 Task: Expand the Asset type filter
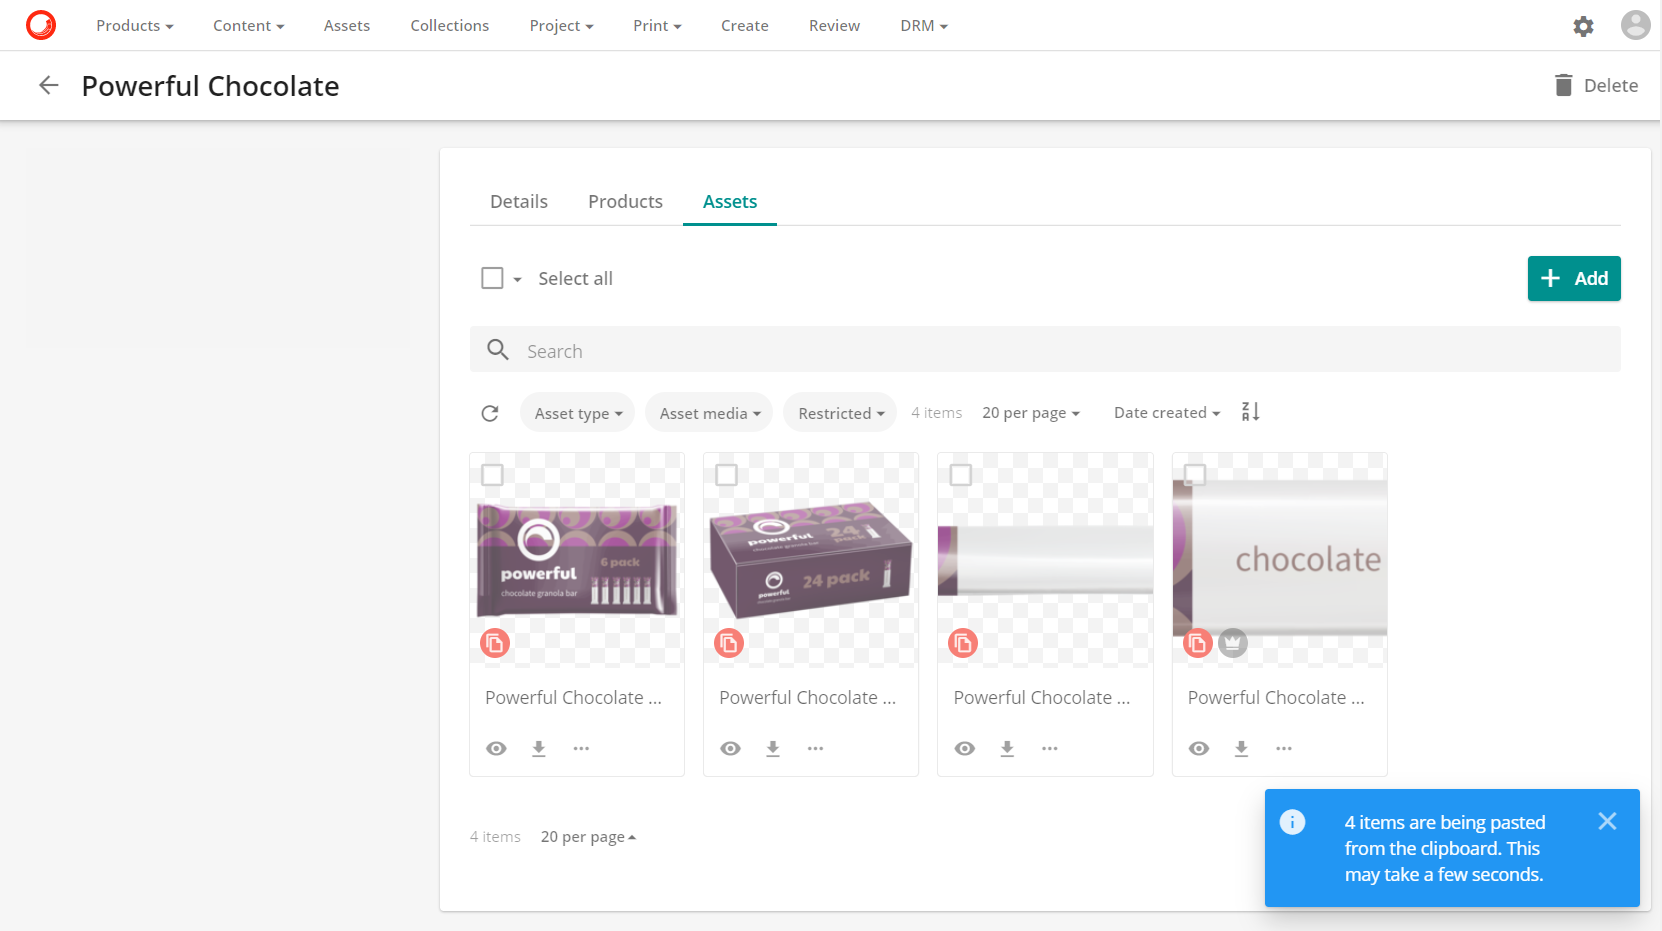[577, 413]
